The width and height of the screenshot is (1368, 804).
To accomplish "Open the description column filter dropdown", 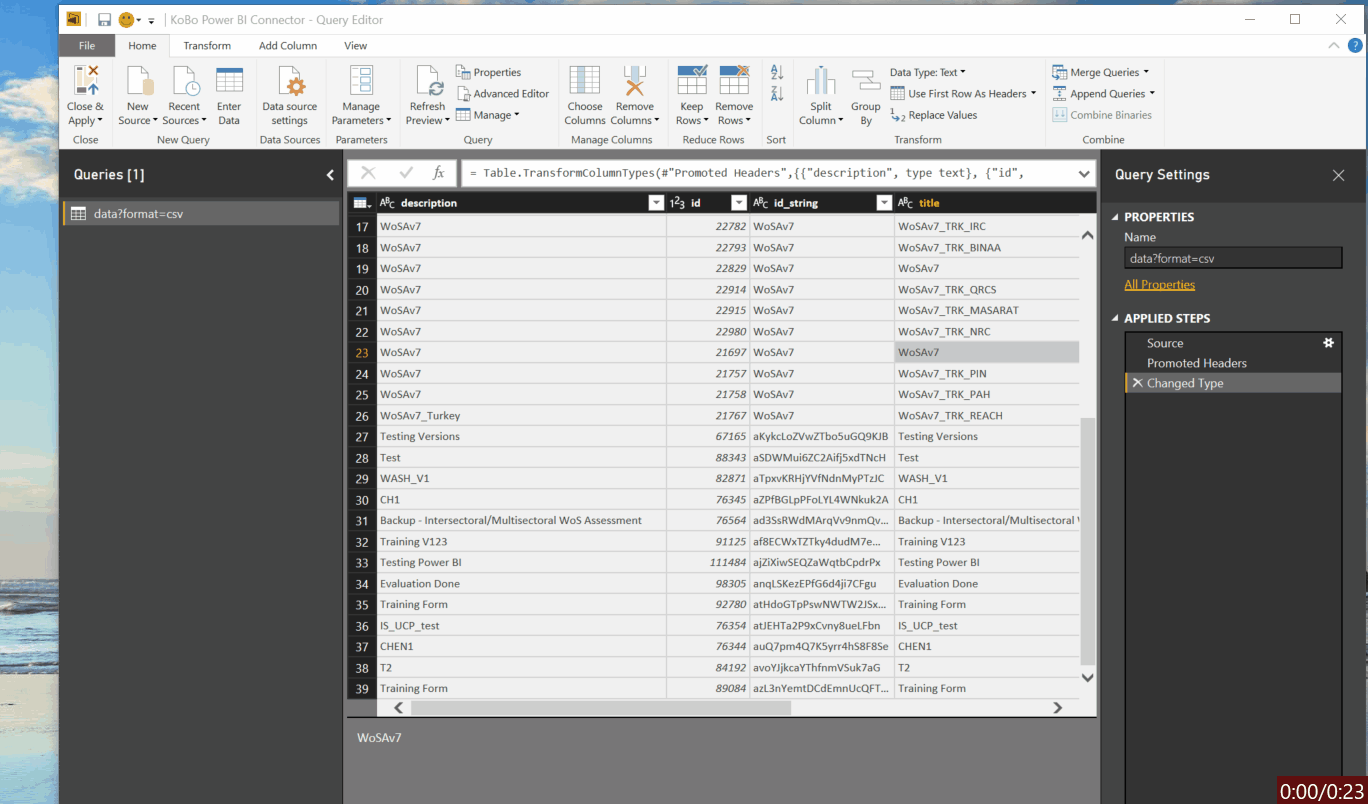I will (656, 203).
